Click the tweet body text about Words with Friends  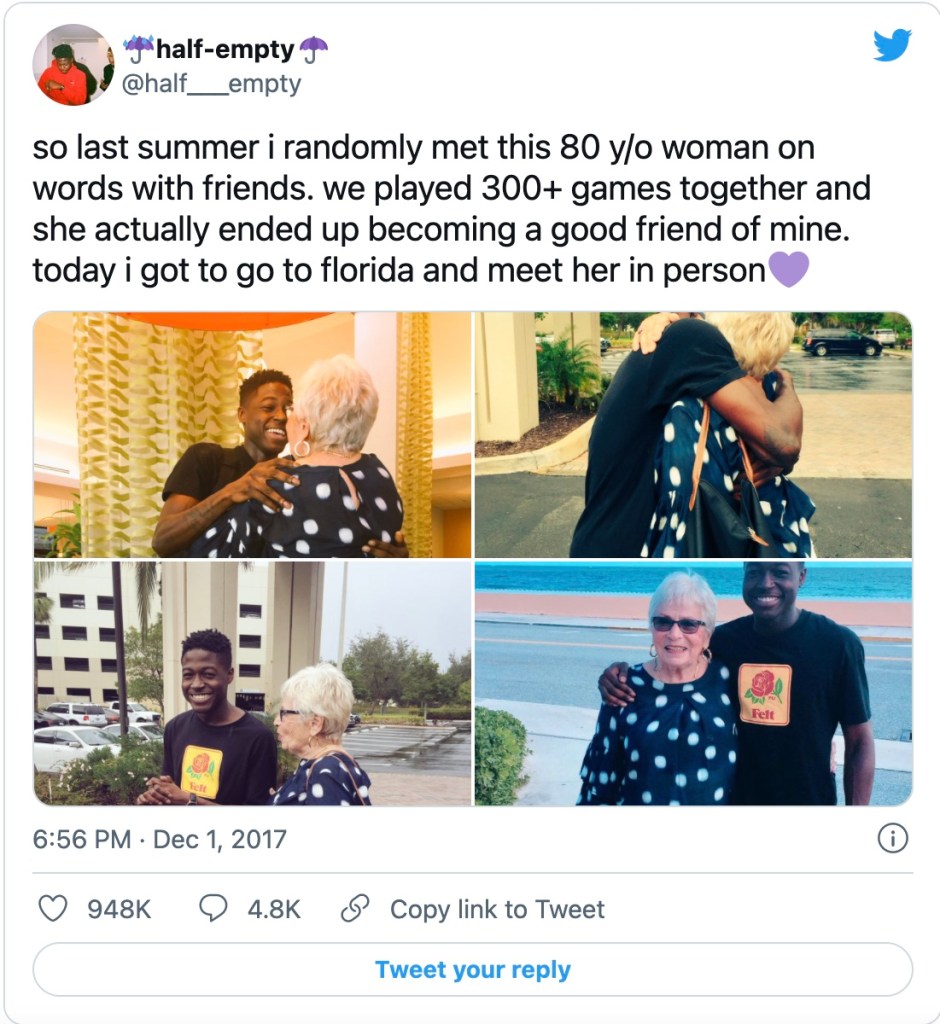tap(450, 210)
